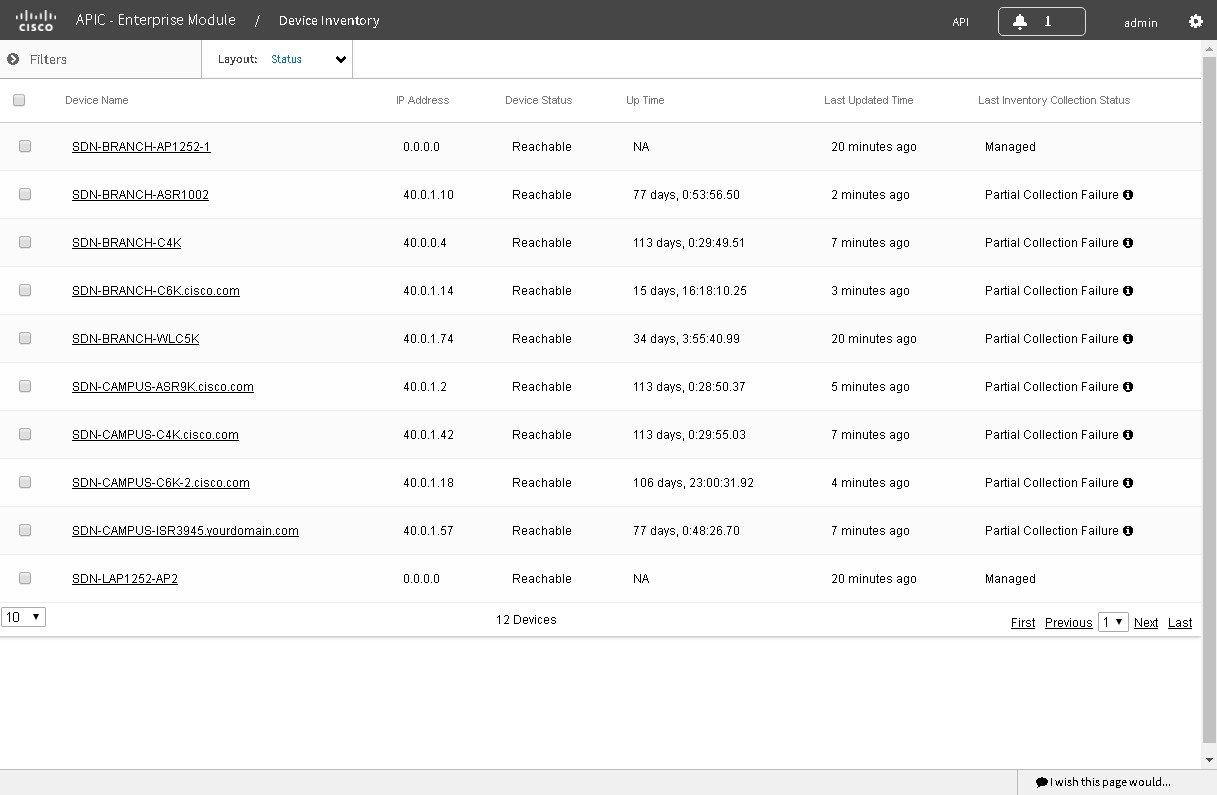Screen dimensions: 1217x795
Task: Show failure info for SDN-CAMPUS-C4K.cisco.com
Action: [x=1128, y=435]
